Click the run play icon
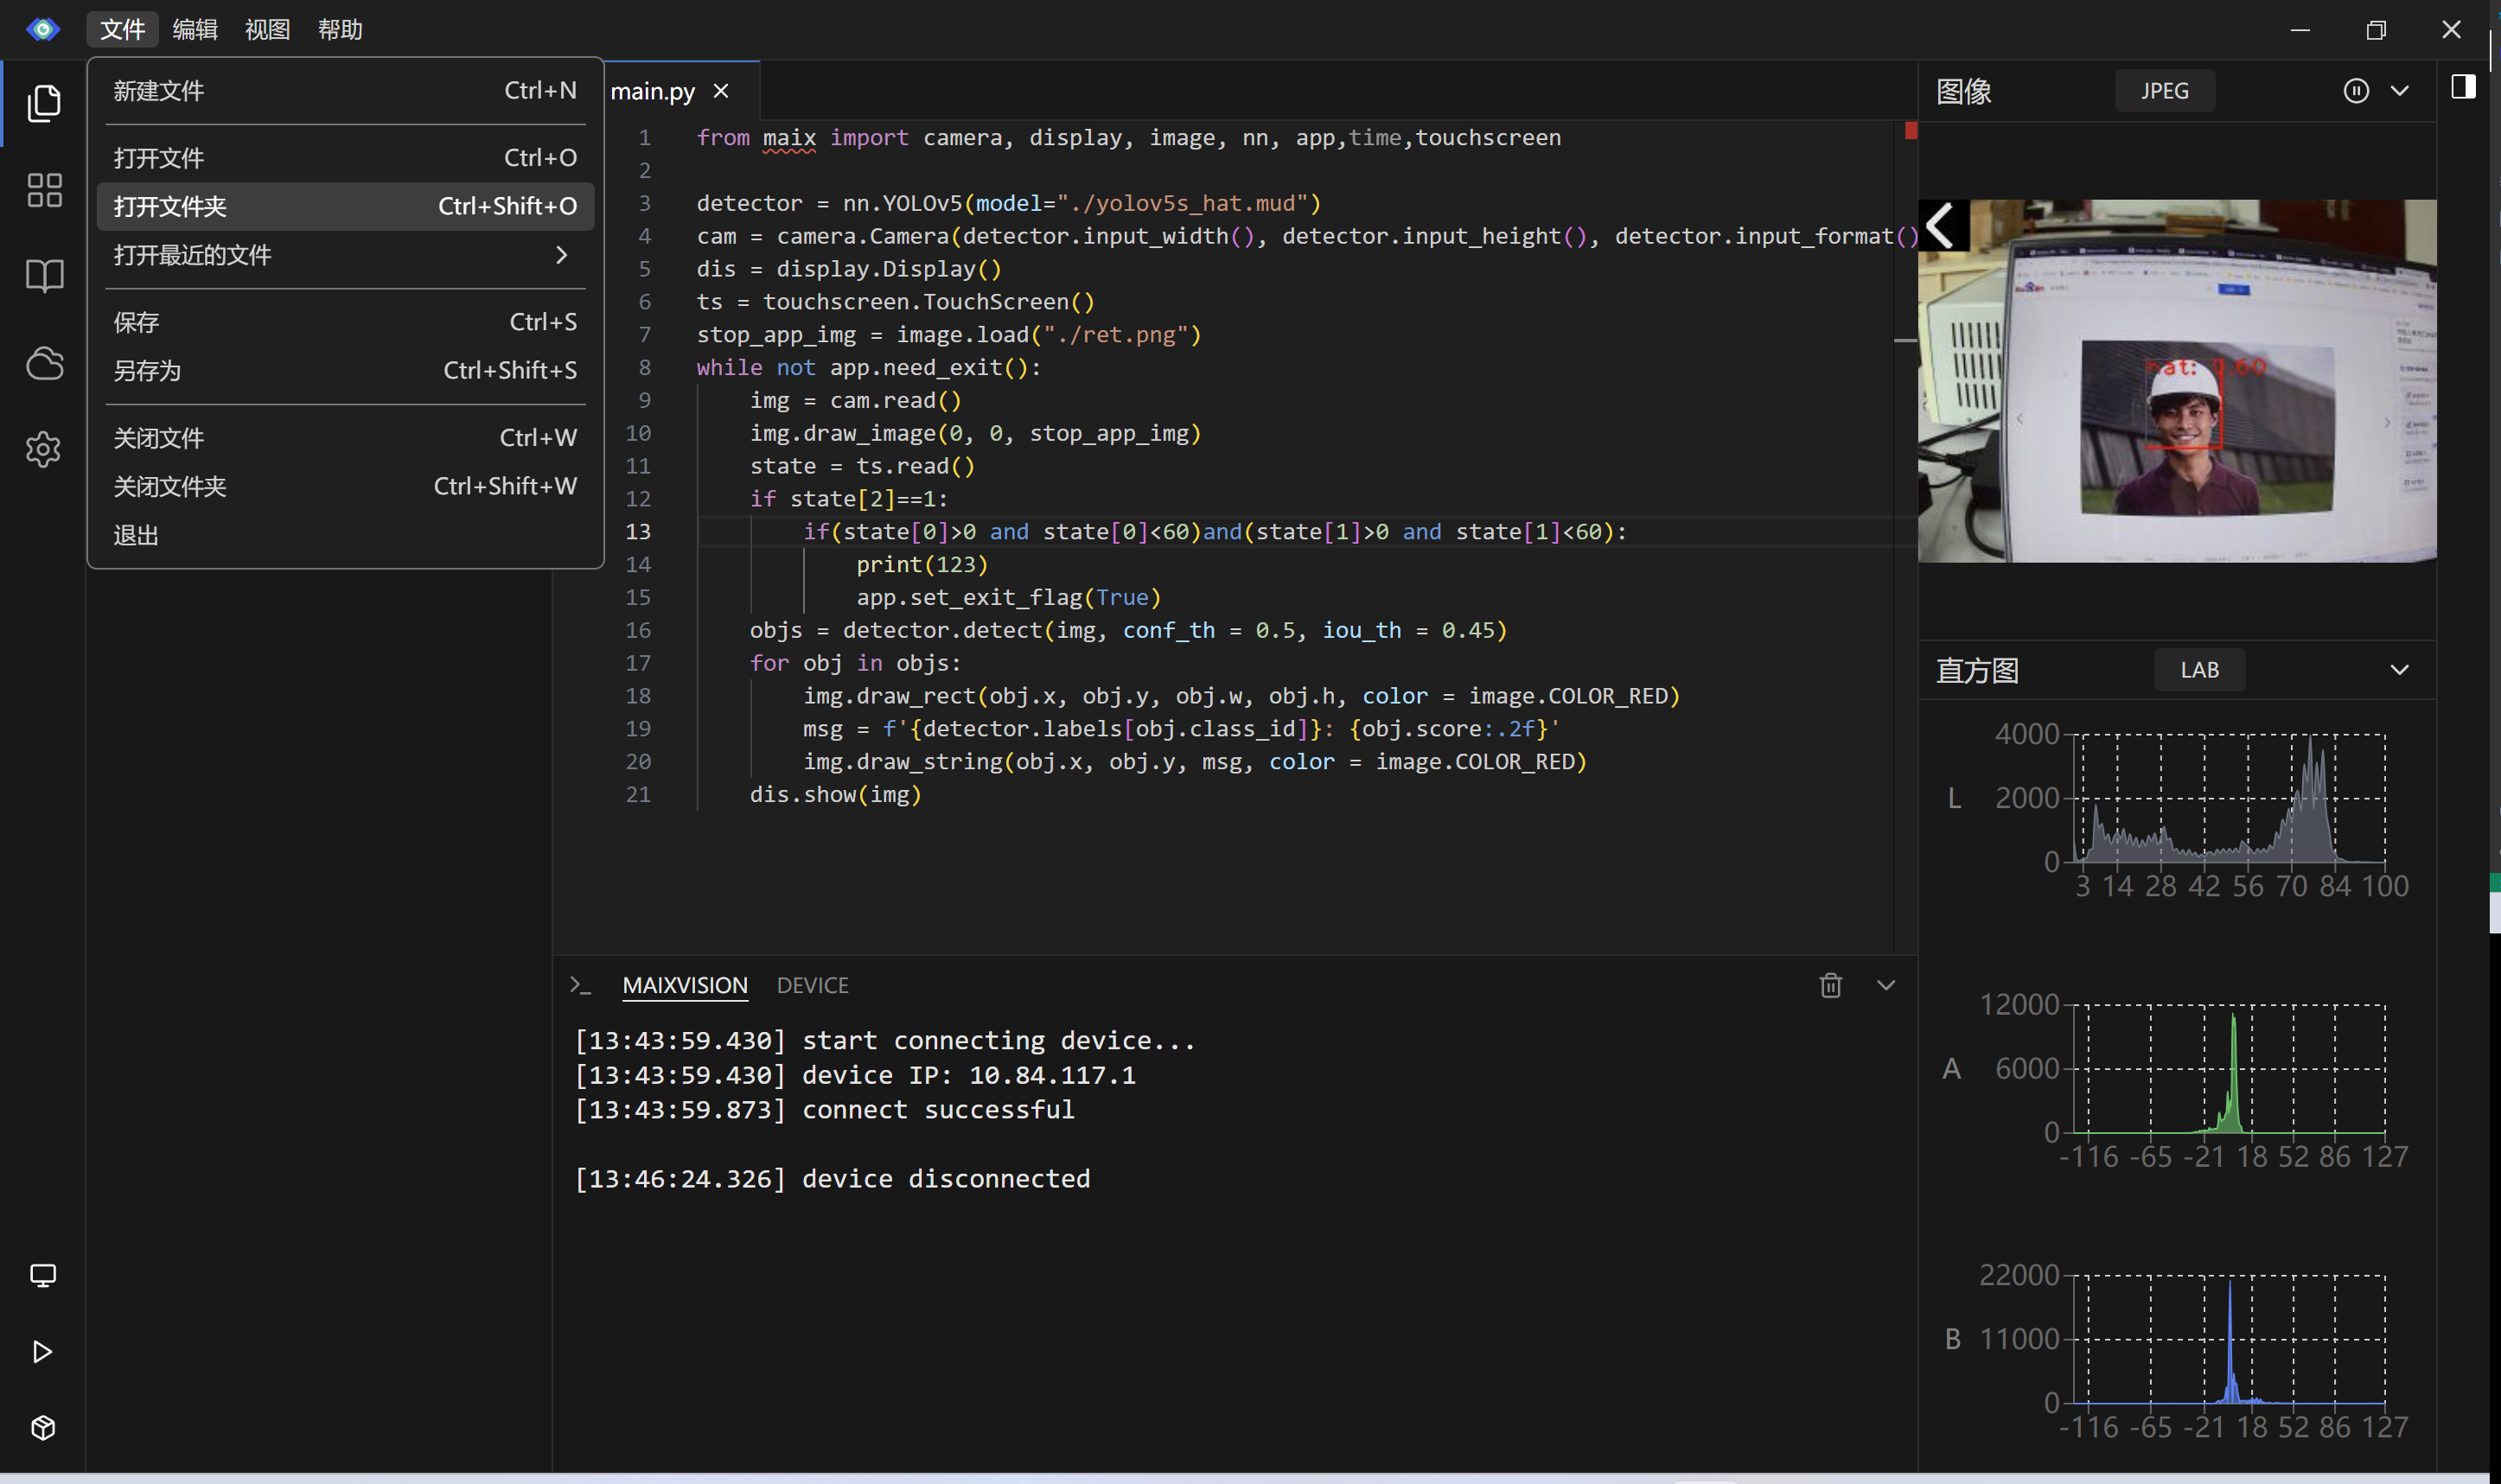This screenshot has width=2501, height=1484. coord(42,1352)
